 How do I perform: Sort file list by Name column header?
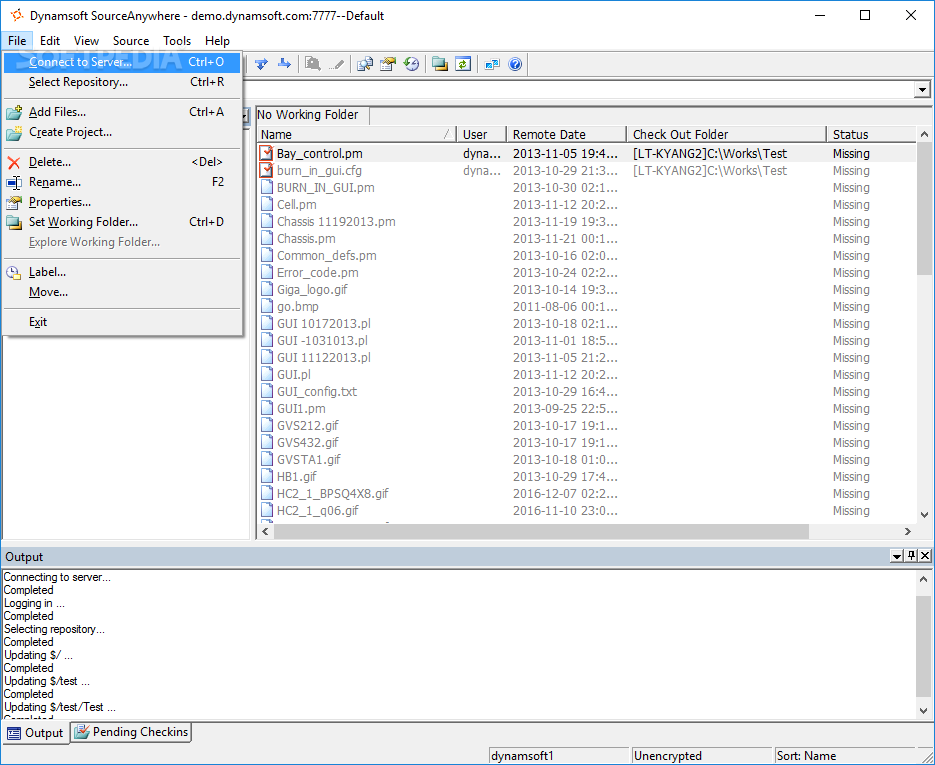pos(357,135)
